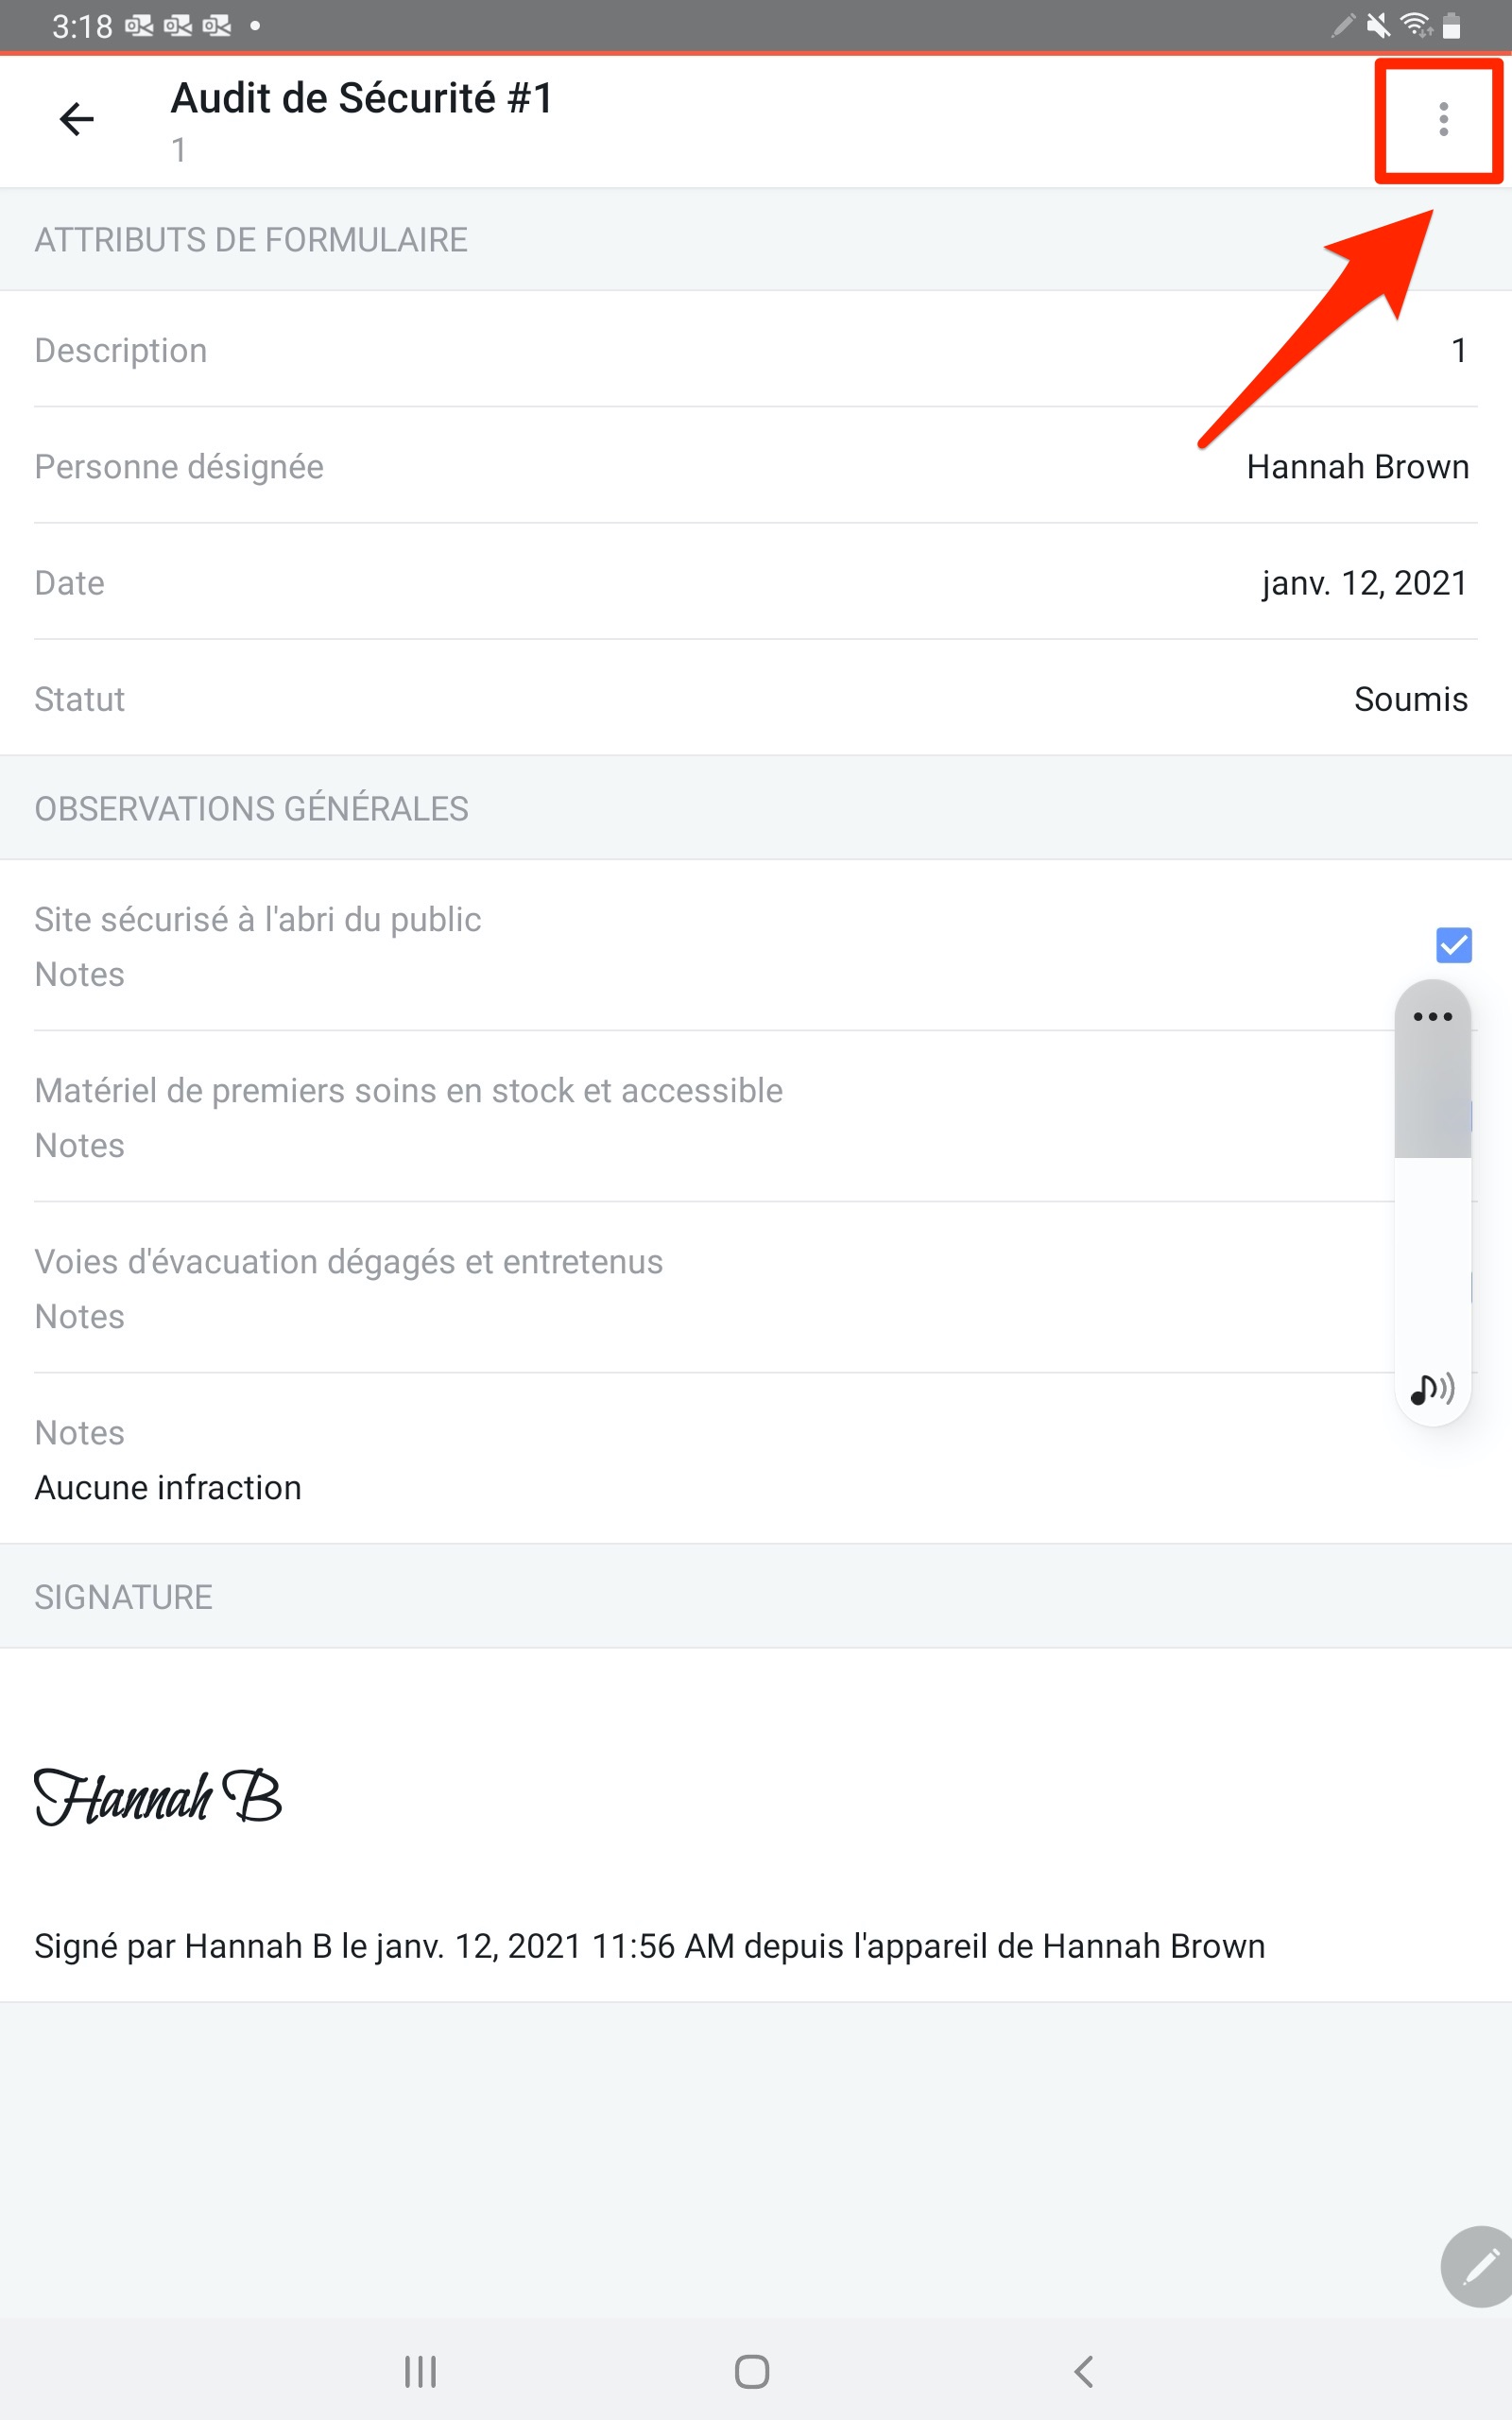Toggle the Site sécurisé checkbox
The image size is (1512, 2420).
click(x=1453, y=945)
